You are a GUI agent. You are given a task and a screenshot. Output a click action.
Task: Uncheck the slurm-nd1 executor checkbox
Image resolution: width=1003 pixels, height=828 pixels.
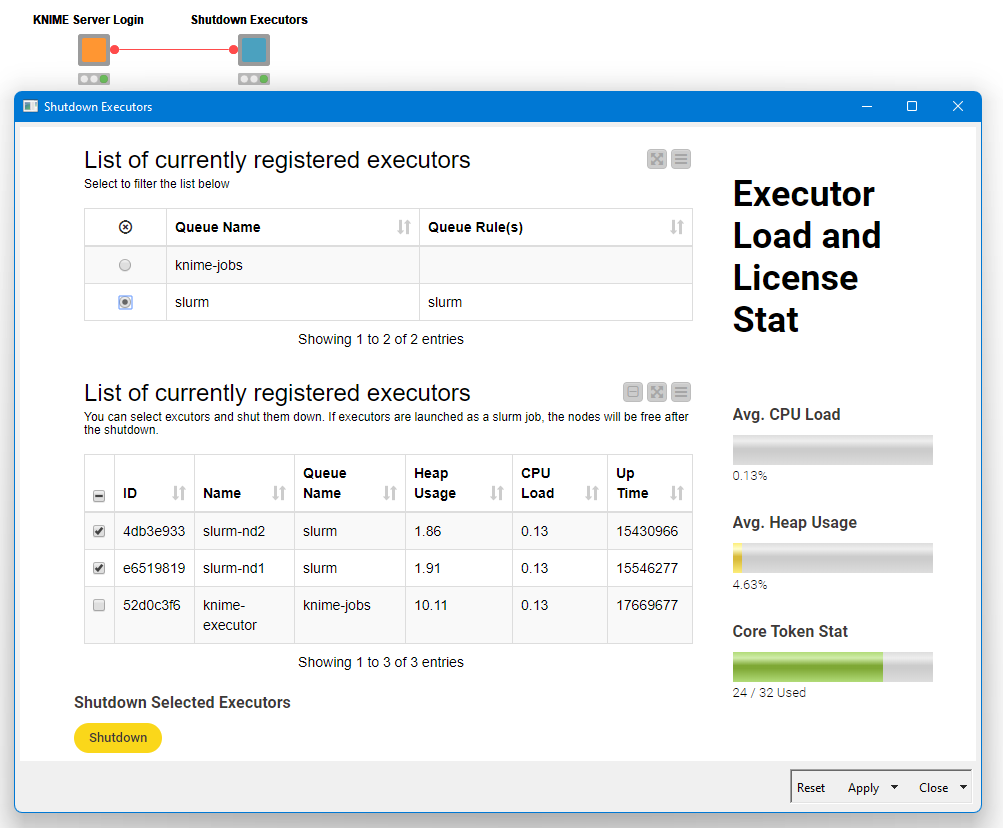(x=99, y=568)
